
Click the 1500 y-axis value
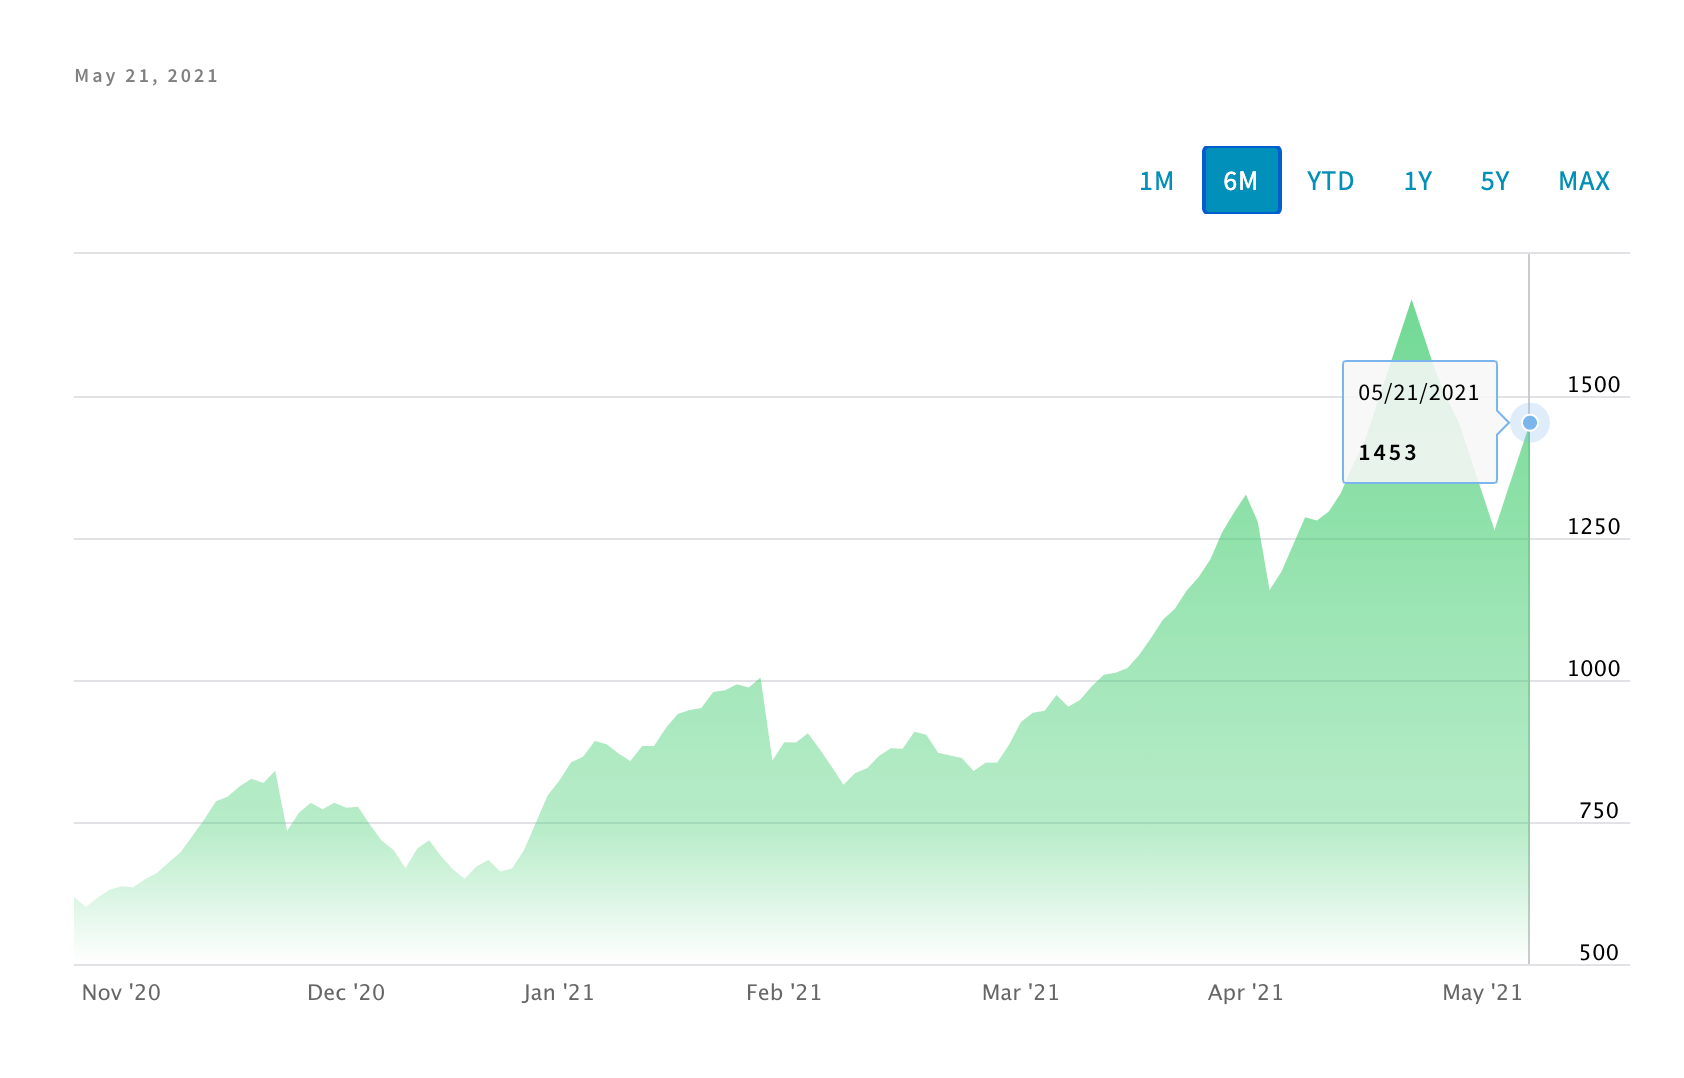pyautogui.click(x=1593, y=385)
